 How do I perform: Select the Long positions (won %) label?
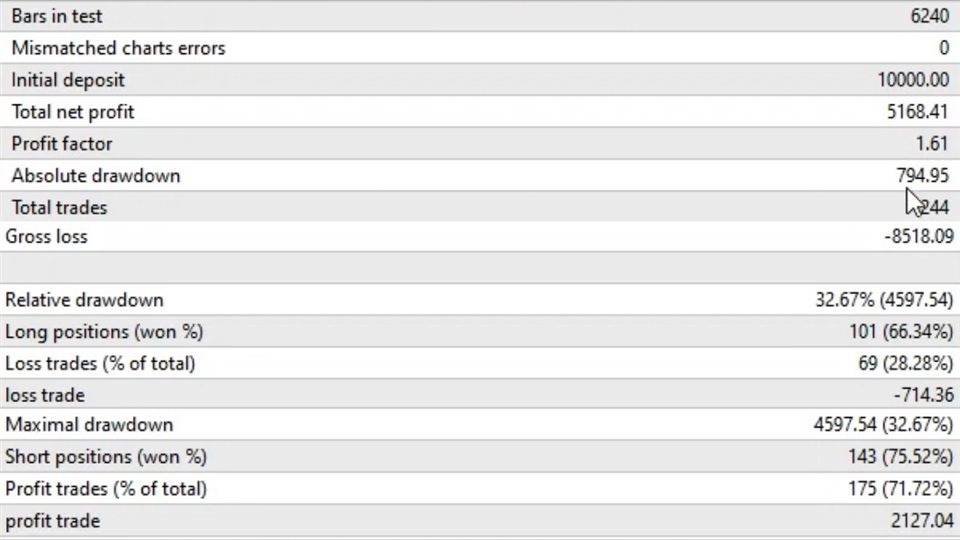click(x=104, y=332)
